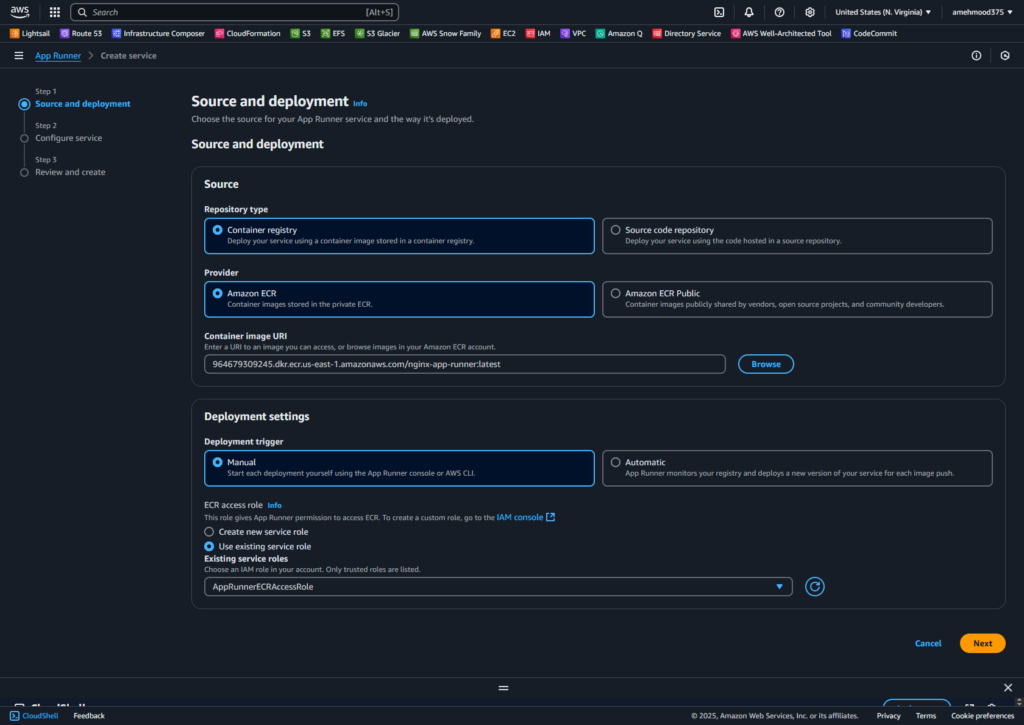Go to Step 2 Configure service

click(x=69, y=138)
